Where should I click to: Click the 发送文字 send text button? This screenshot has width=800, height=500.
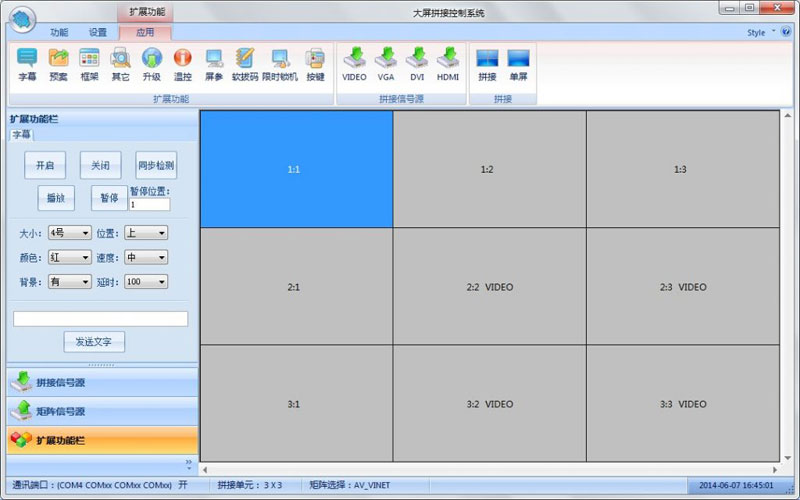tap(94, 341)
